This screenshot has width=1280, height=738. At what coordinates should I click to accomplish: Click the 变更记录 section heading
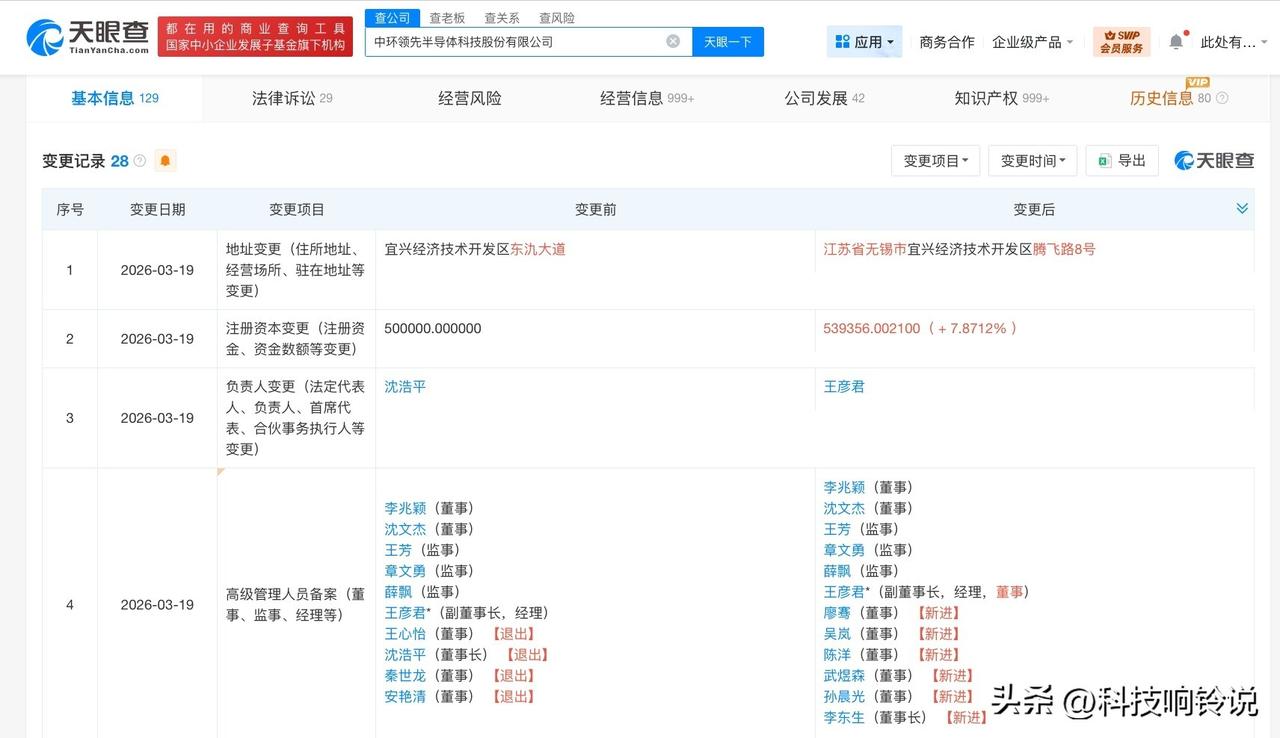[x=73, y=161]
